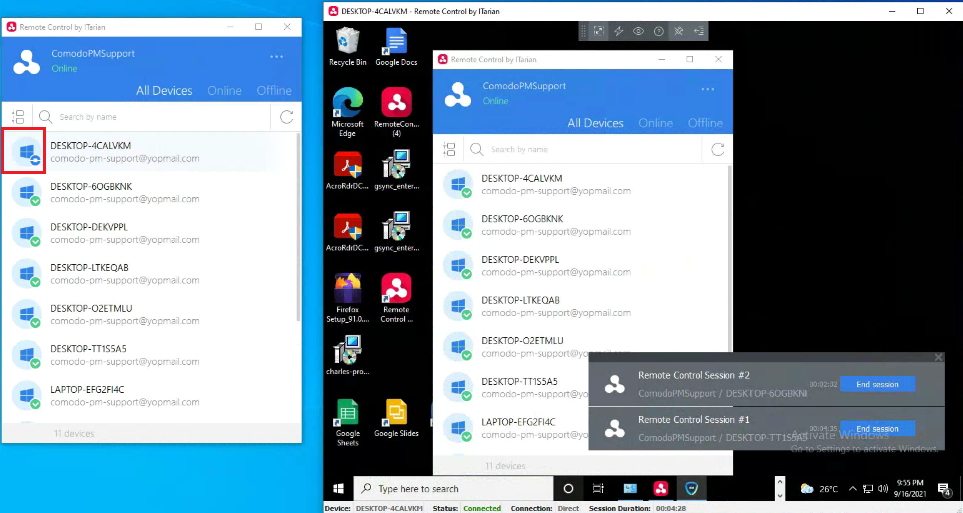Click the red ITarian icon on the remote taskbar
The width and height of the screenshot is (963, 513).
(661, 488)
